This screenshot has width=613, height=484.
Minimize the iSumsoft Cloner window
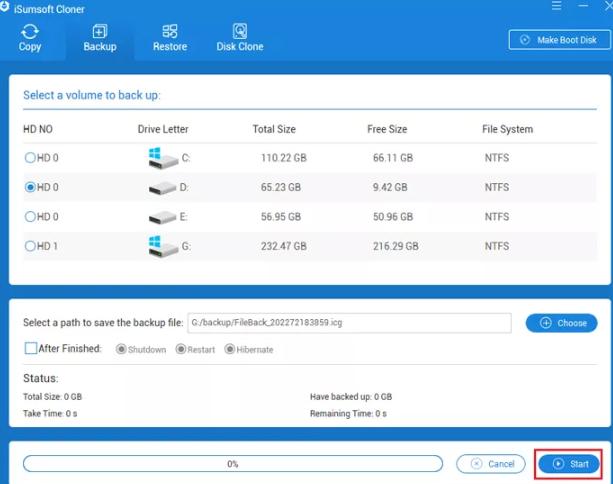(583, 6)
